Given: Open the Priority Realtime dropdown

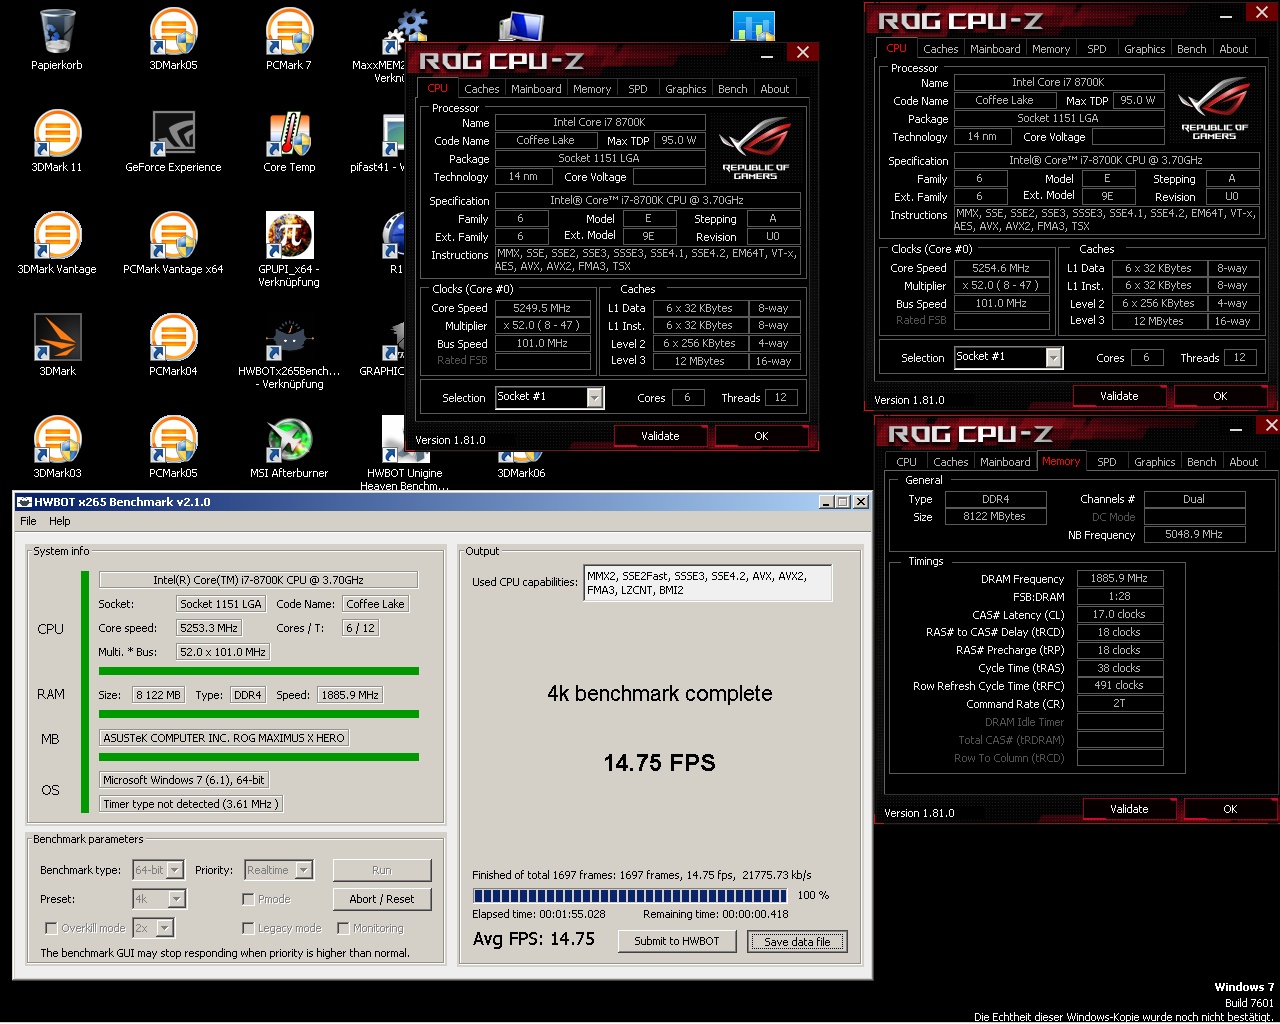Looking at the screenshot, I should coord(277,870).
